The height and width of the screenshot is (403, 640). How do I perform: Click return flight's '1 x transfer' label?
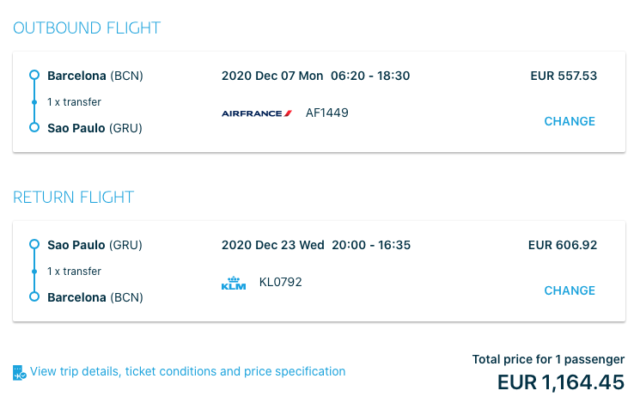point(74,271)
